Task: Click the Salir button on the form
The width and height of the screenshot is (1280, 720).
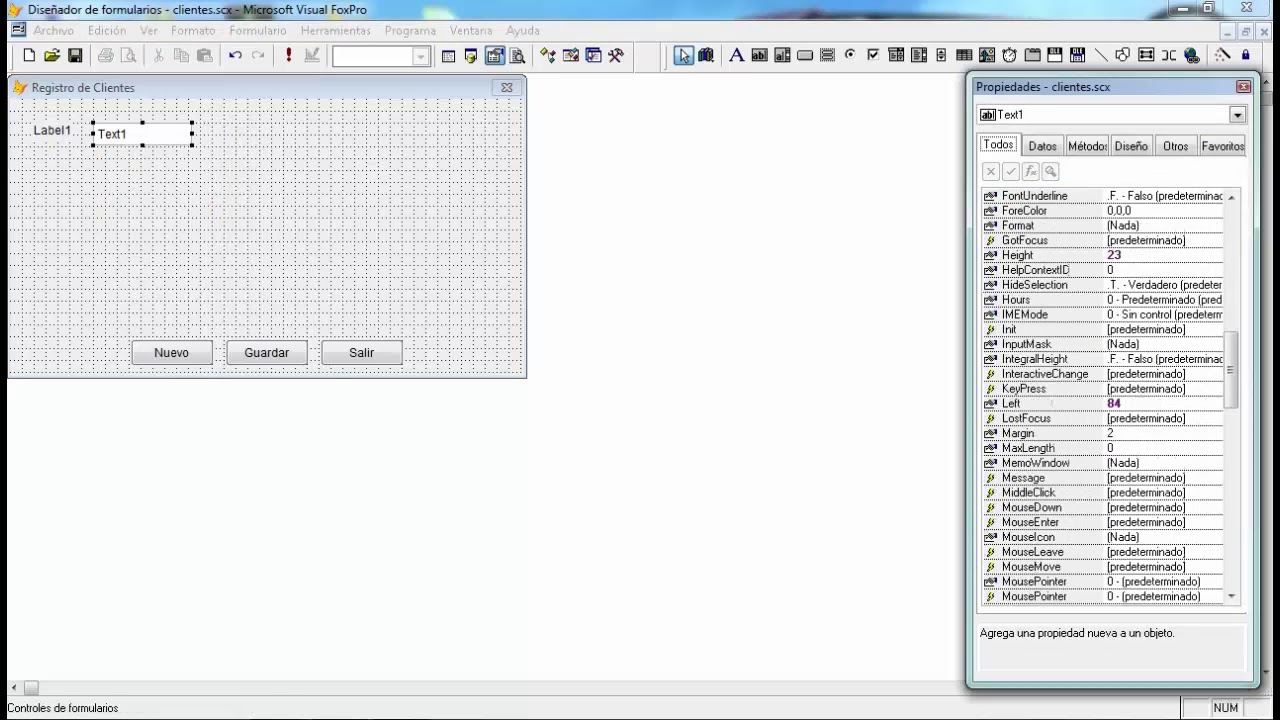Action: click(361, 352)
